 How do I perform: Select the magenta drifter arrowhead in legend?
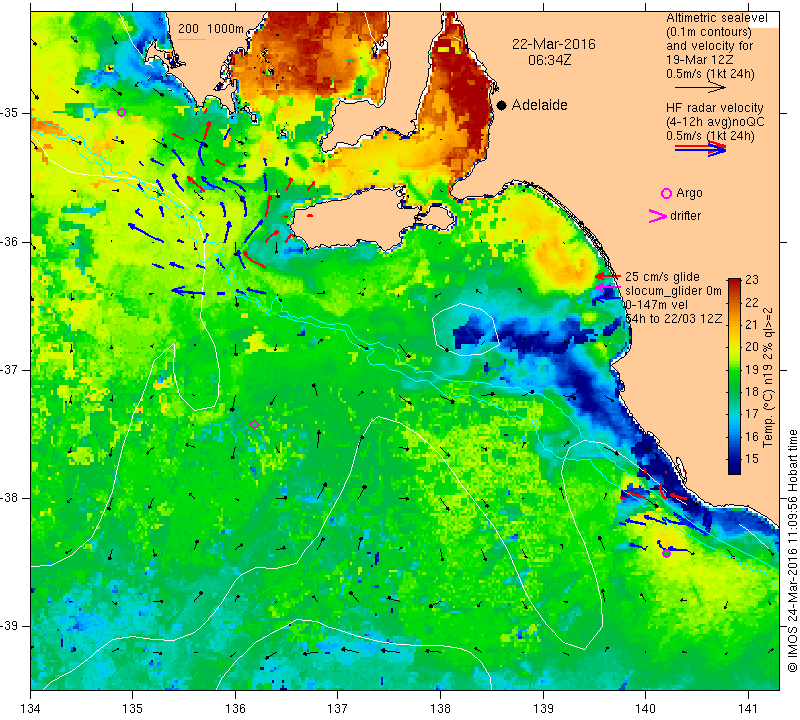[x=658, y=216]
